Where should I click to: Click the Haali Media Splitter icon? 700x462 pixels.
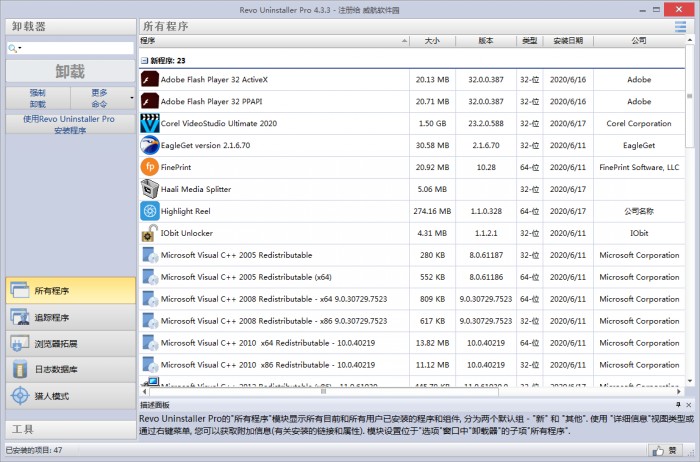pyautogui.click(x=149, y=189)
